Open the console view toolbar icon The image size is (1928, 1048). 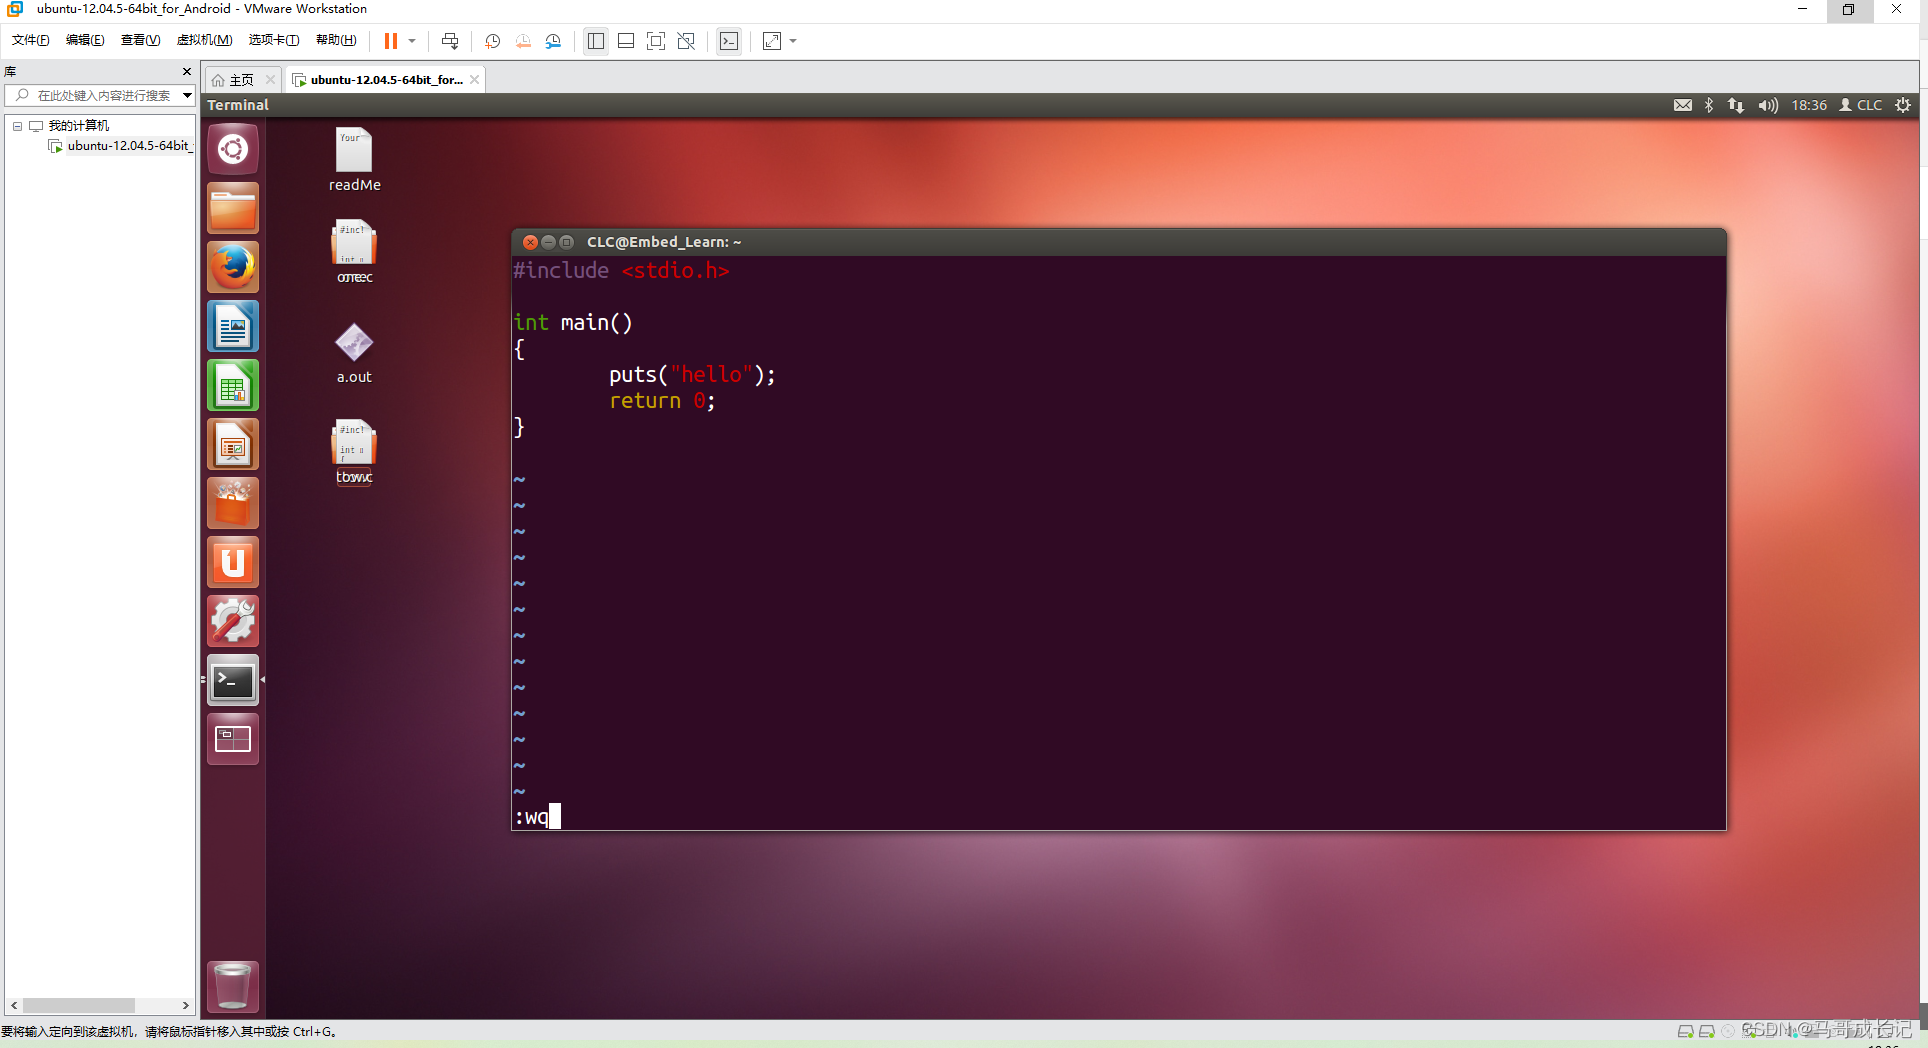coord(729,41)
